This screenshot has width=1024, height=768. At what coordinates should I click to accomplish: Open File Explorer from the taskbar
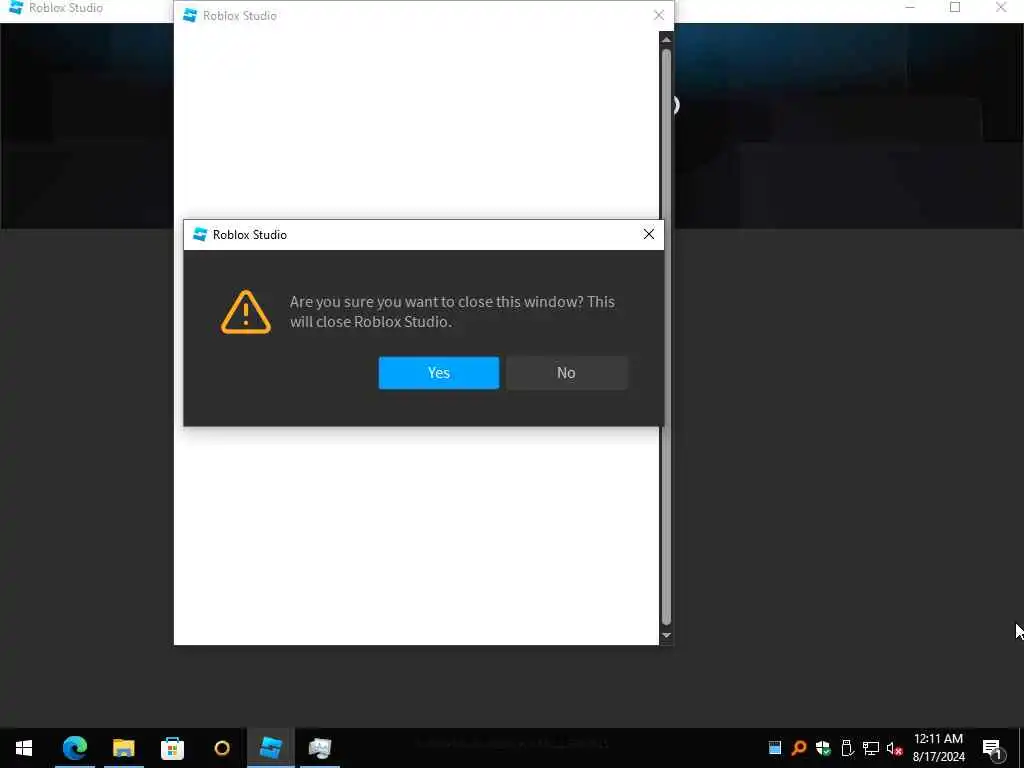tap(123, 748)
